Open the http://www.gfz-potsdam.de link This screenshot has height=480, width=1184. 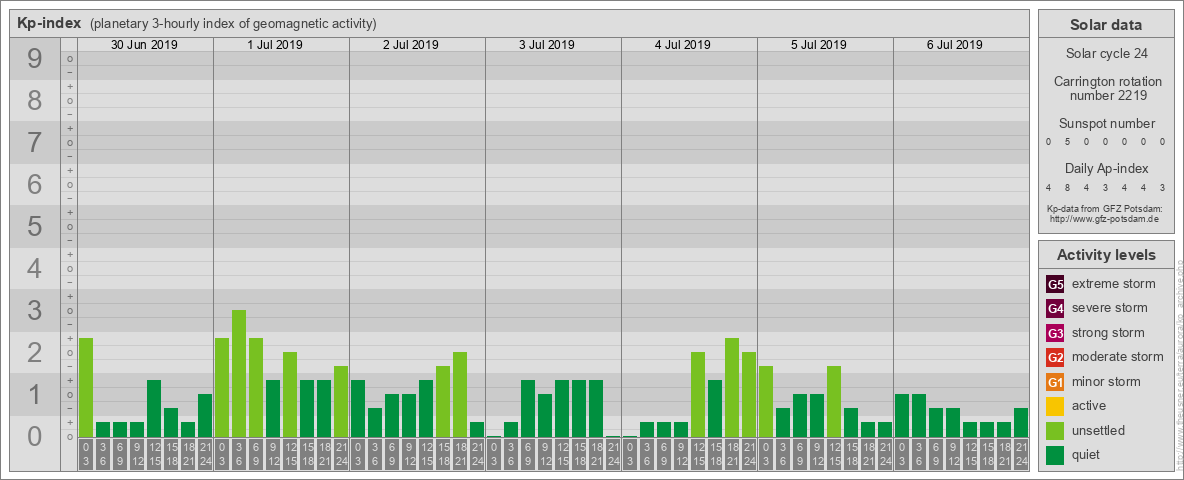pyautogui.click(x=1104, y=219)
